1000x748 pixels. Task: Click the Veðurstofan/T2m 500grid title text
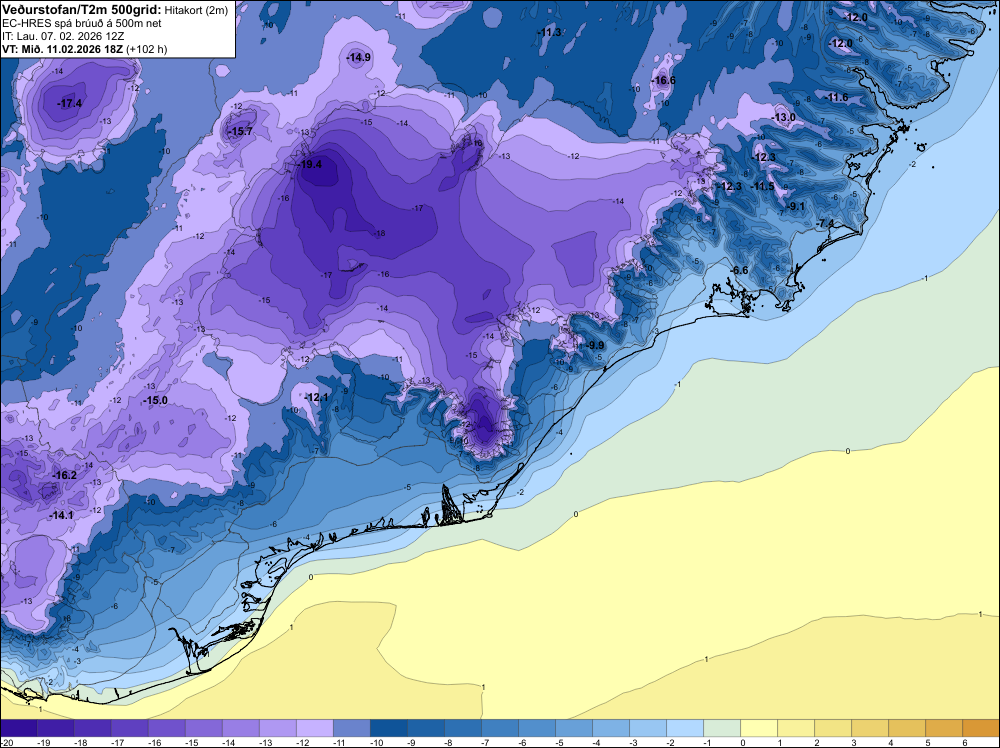pyautogui.click(x=82, y=10)
